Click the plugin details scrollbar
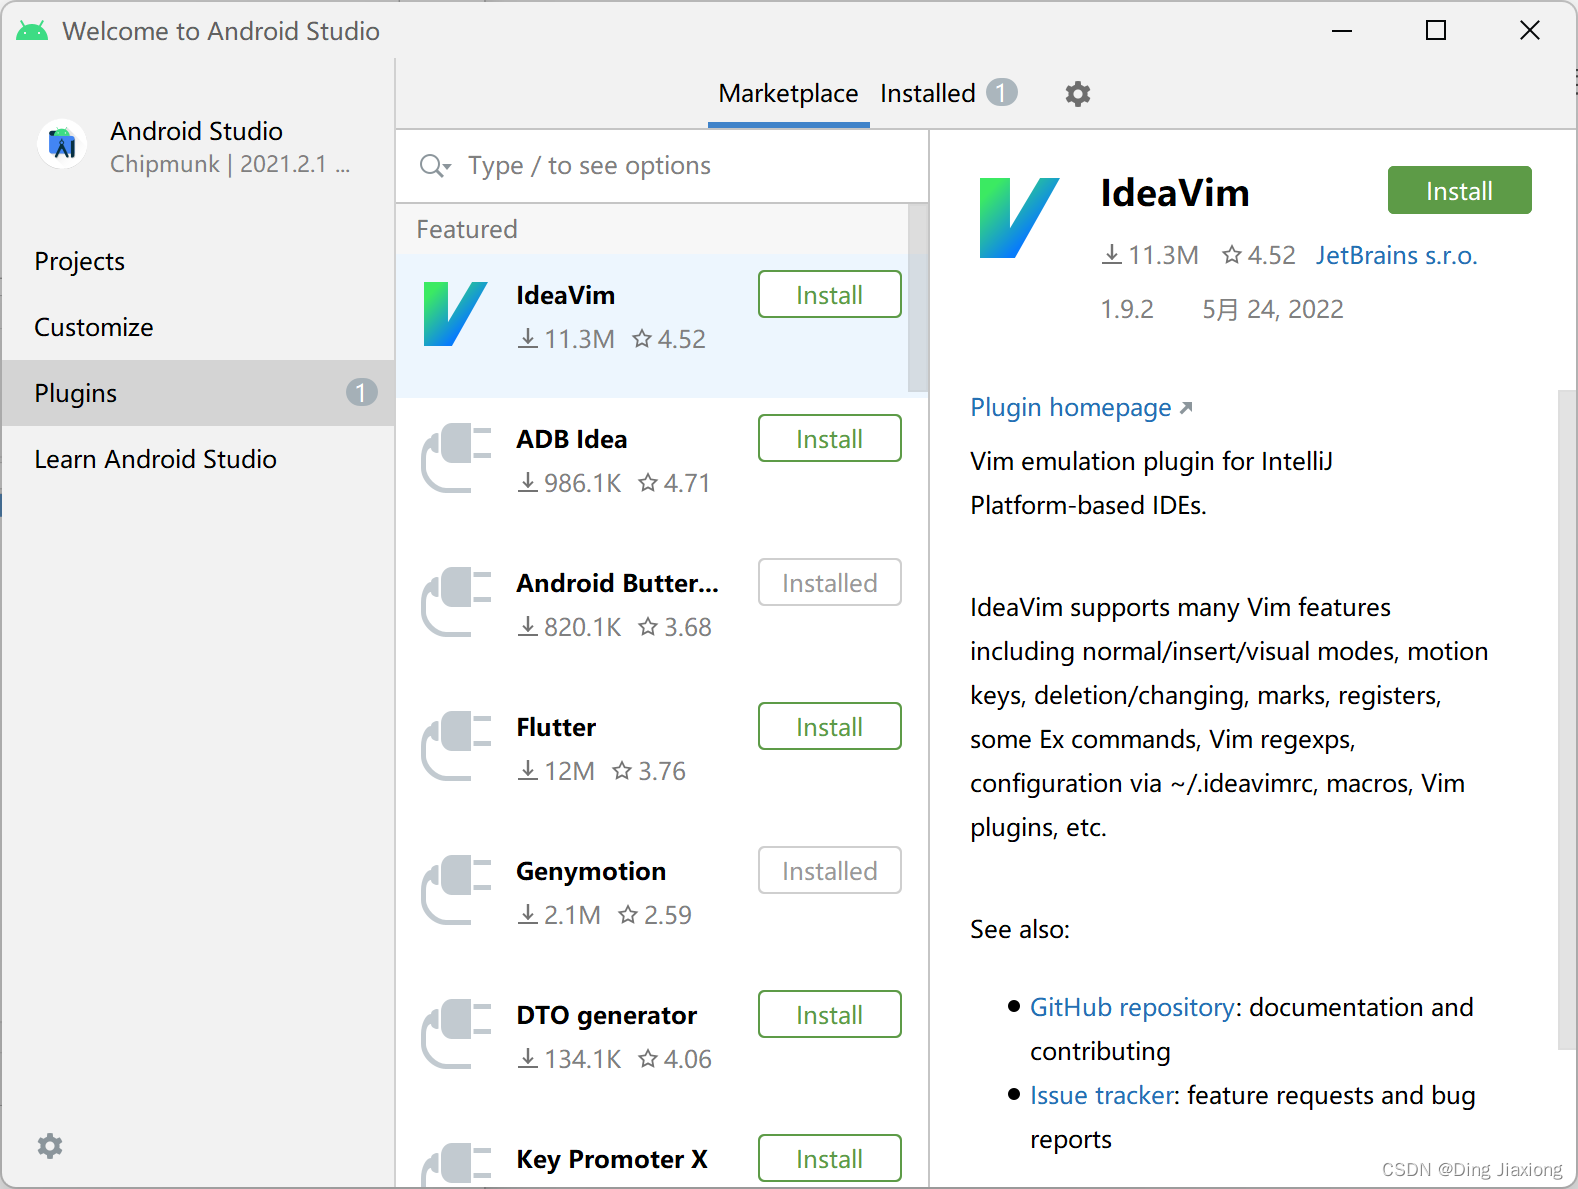Viewport: 1578px width, 1189px height. pos(1567,720)
